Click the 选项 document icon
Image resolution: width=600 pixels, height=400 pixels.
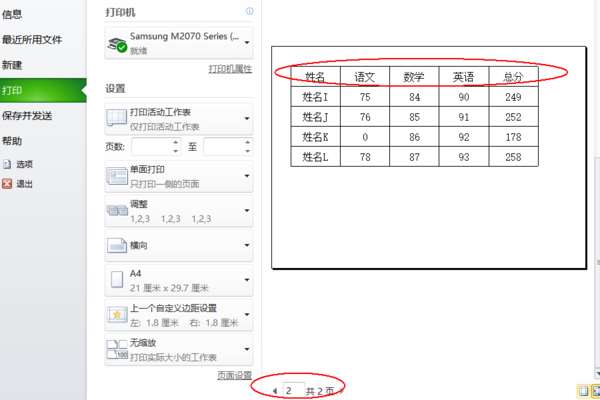pos(7,164)
